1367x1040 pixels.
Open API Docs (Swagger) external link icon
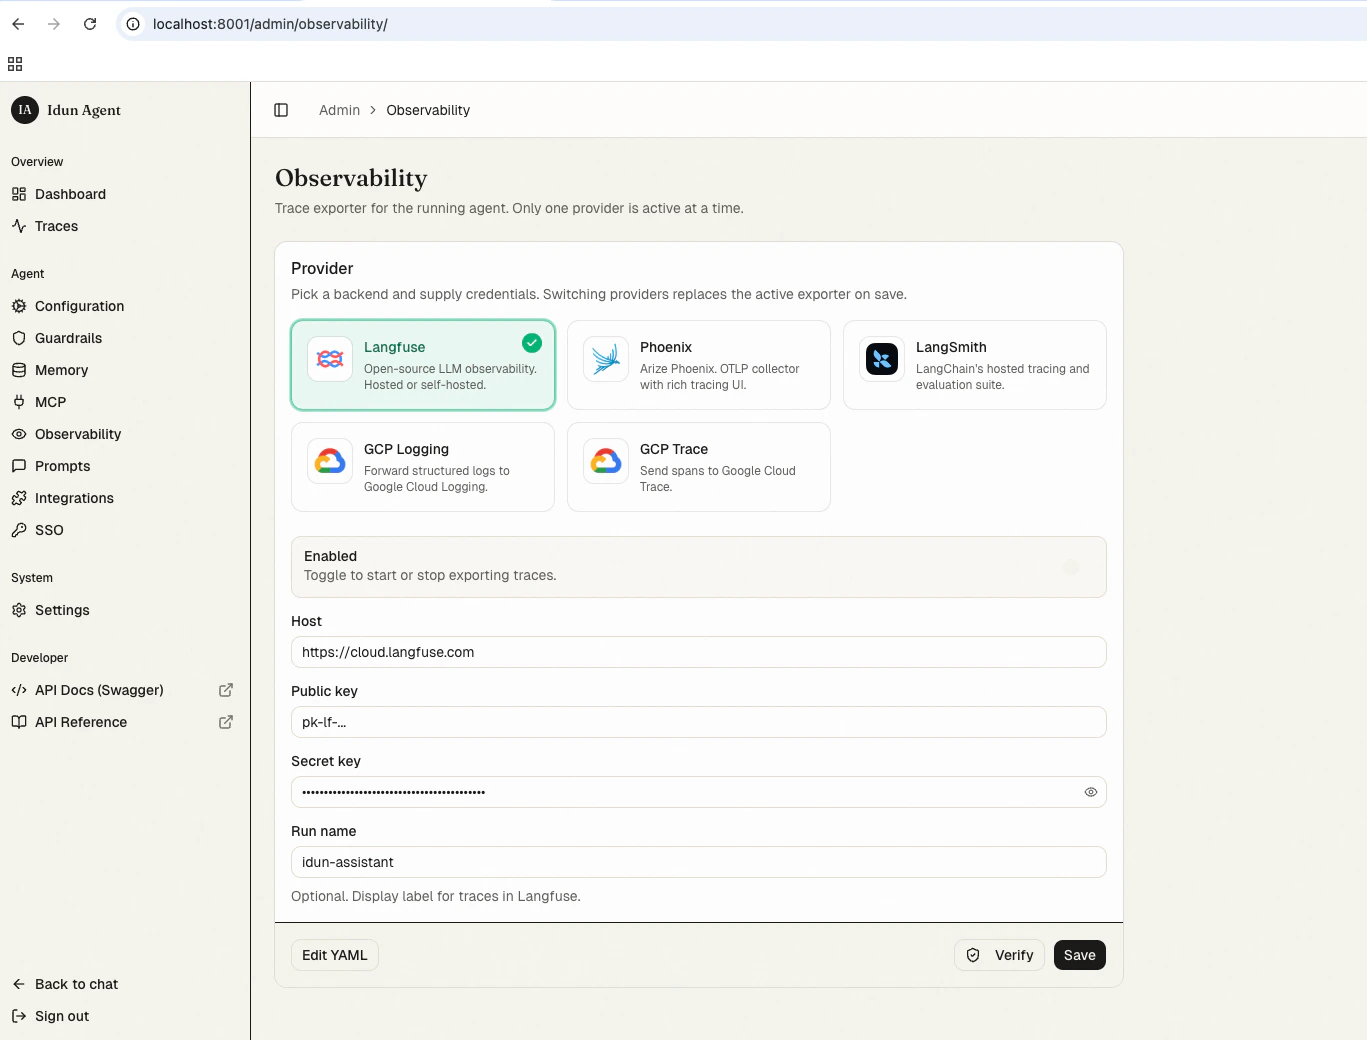226,690
